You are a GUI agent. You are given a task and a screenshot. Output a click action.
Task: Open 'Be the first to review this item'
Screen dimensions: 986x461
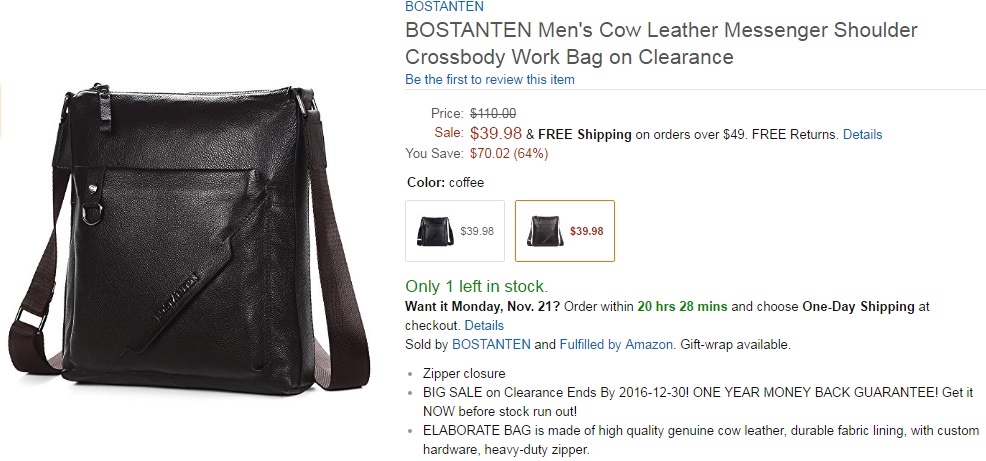[489, 79]
